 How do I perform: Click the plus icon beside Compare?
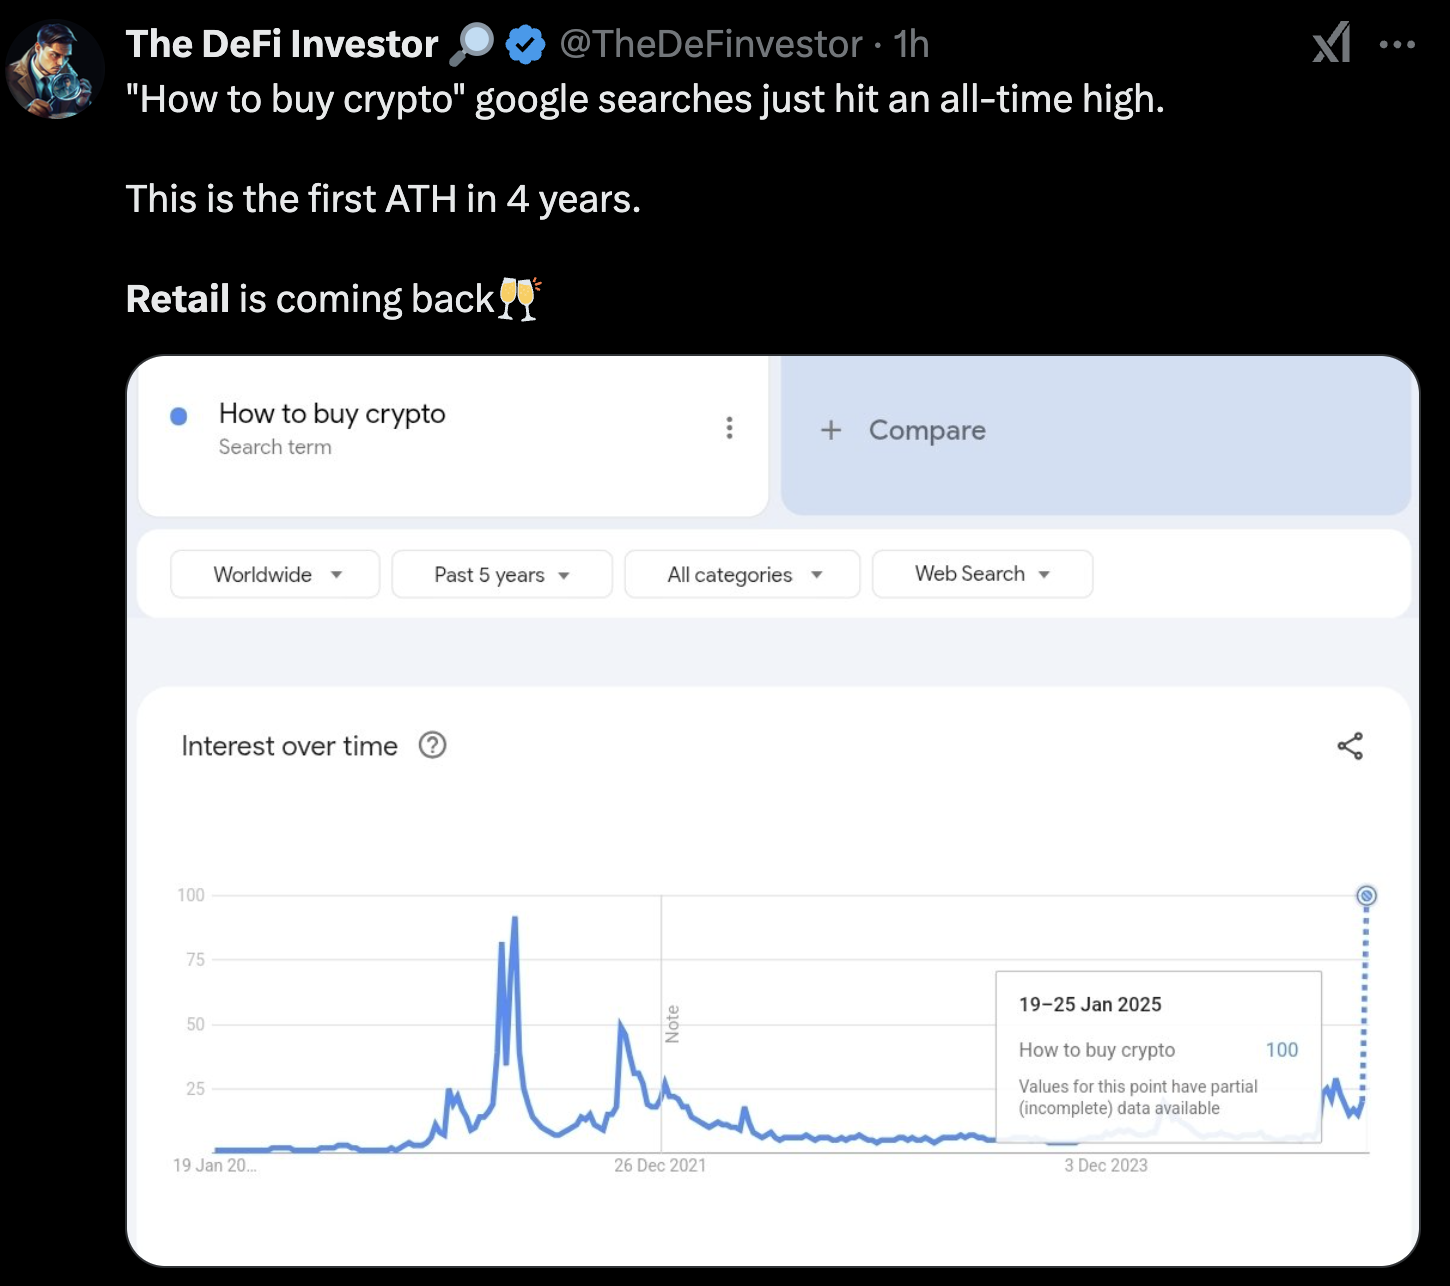(x=831, y=430)
